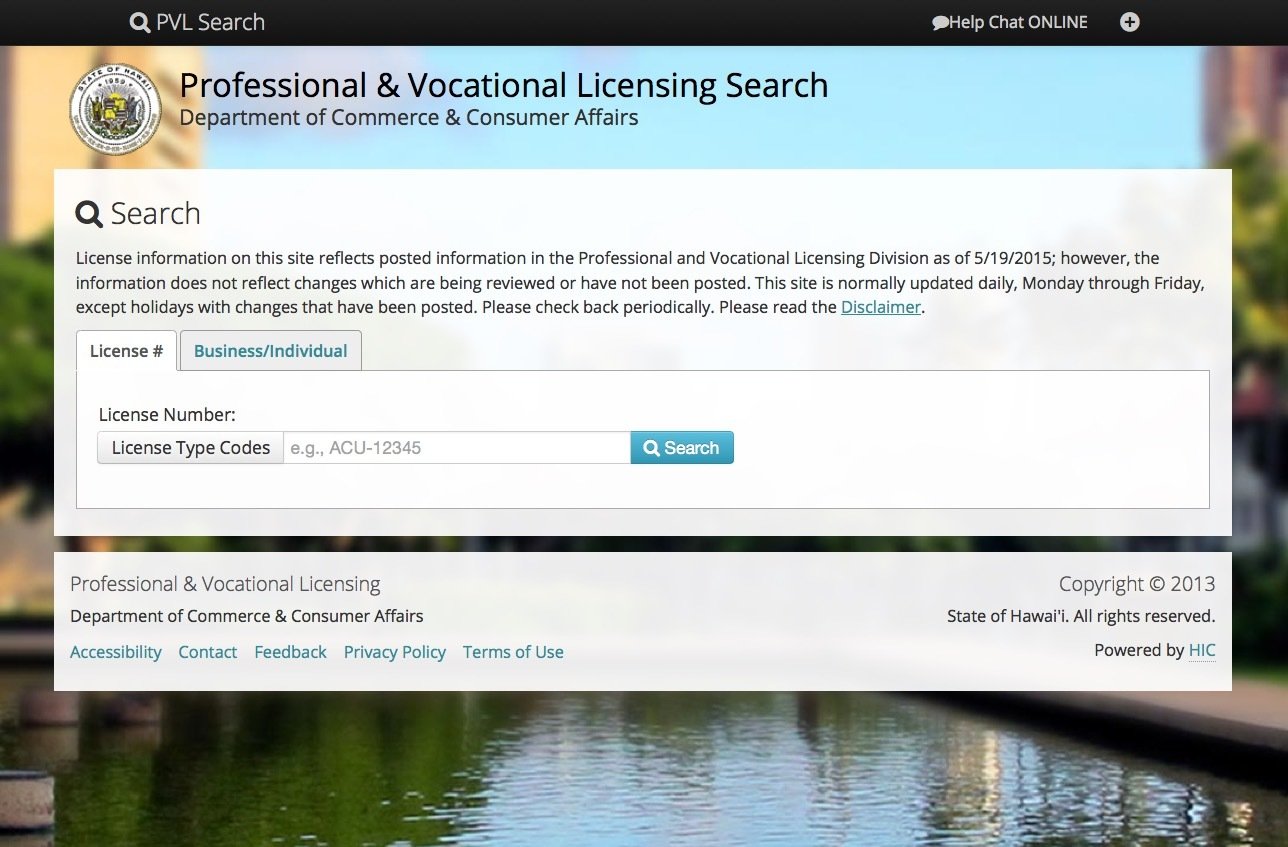Open the Privacy Policy link

tap(395, 652)
